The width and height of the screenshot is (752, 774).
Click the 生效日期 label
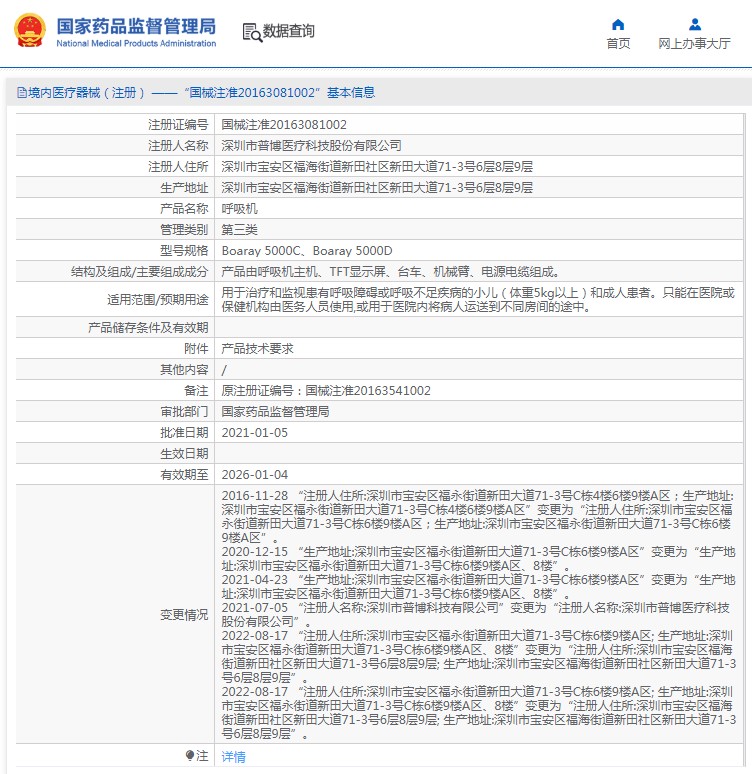[184, 453]
